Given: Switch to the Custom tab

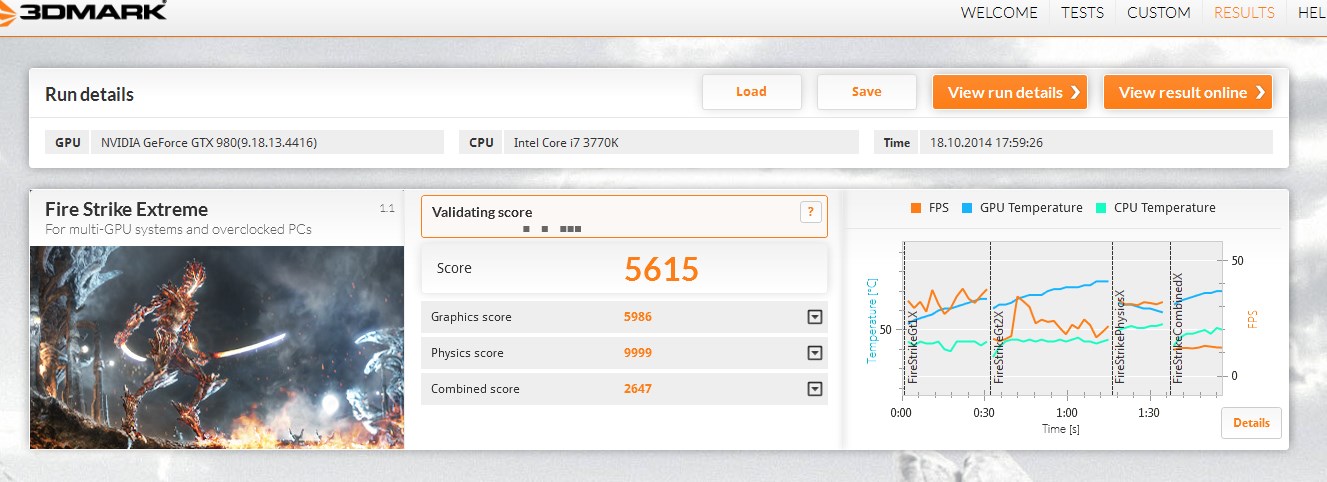Looking at the screenshot, I should pyautogui.click(x=1158, y=13).
